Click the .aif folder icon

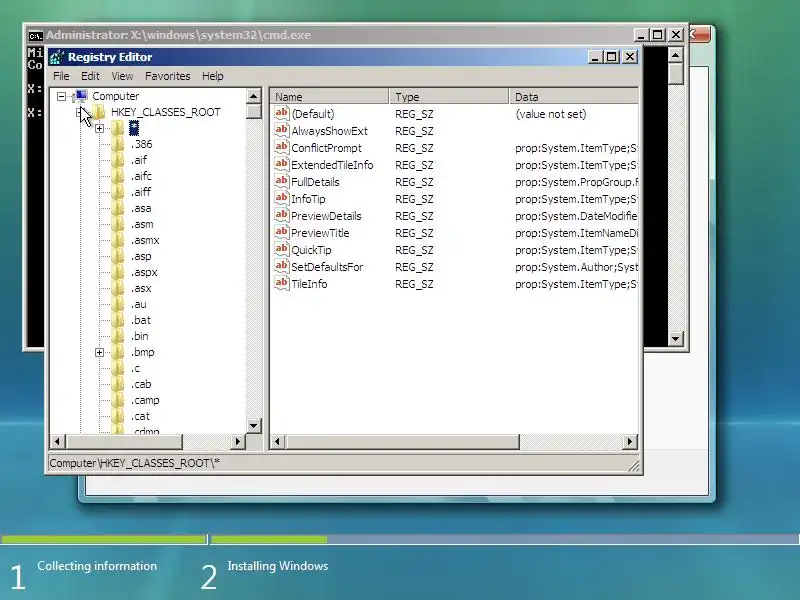118,160
